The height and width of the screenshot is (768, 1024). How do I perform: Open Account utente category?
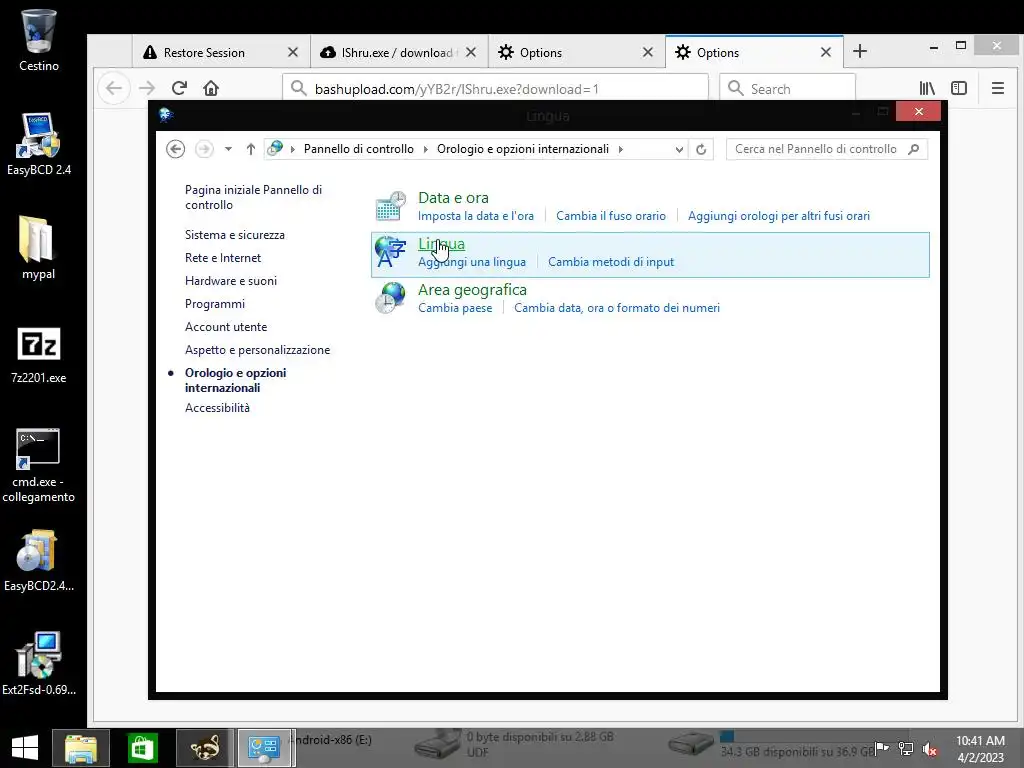pyautogui.click(x=226, y=327)
